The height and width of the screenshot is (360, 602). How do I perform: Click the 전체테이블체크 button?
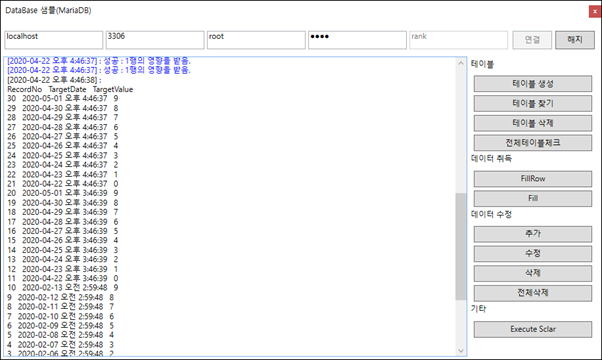pyautogui.click(x=533, y=143)
